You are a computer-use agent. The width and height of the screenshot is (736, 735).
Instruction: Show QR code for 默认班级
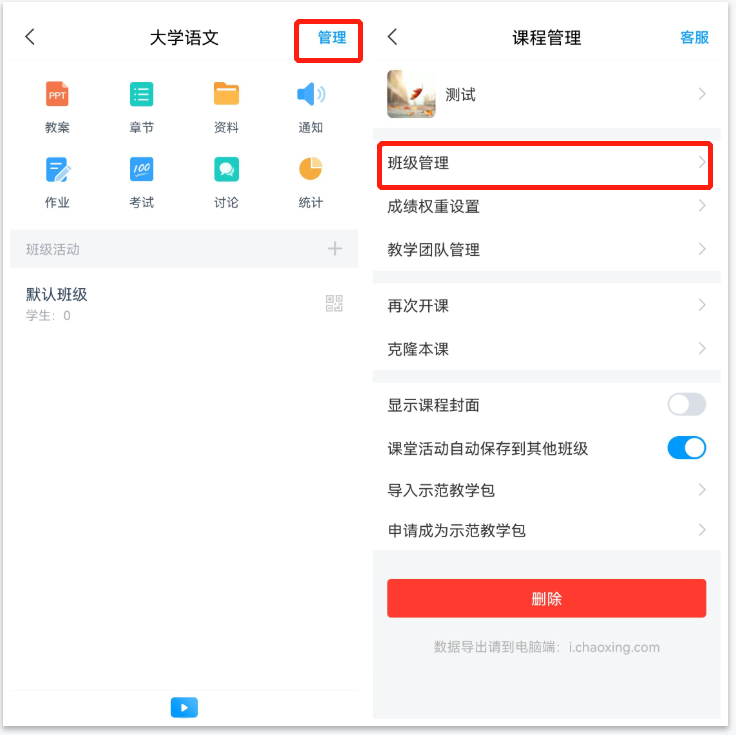(x=334, y=303)
